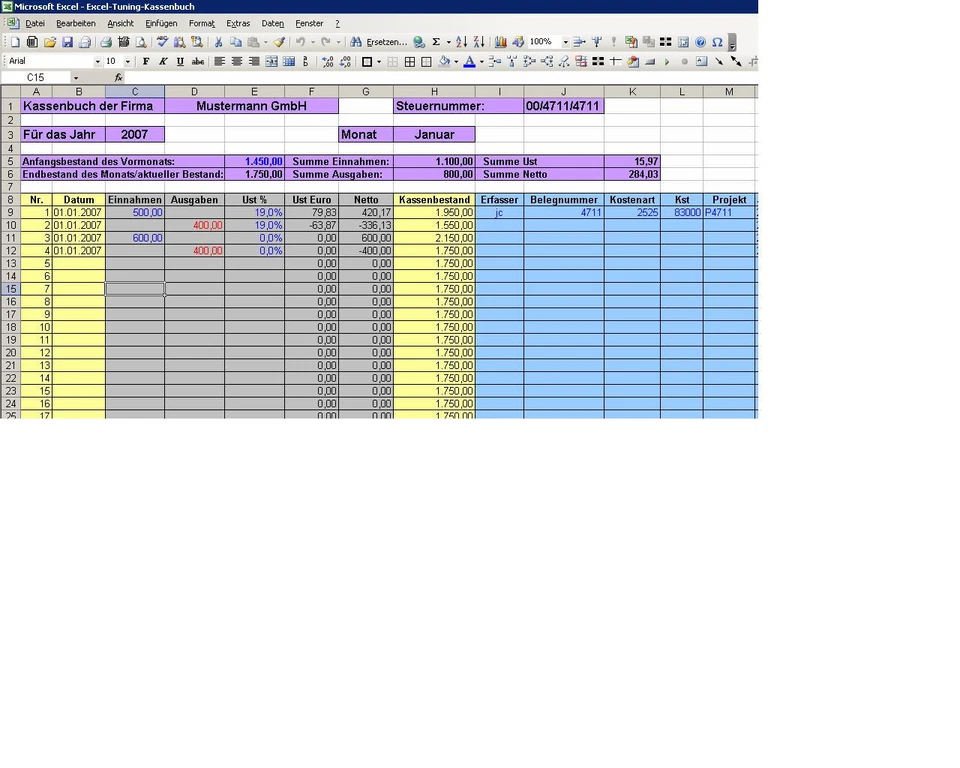Open the AutoSum functions dropdown arrow
This screenshot has height=768, width=960.
coord(448,42)
